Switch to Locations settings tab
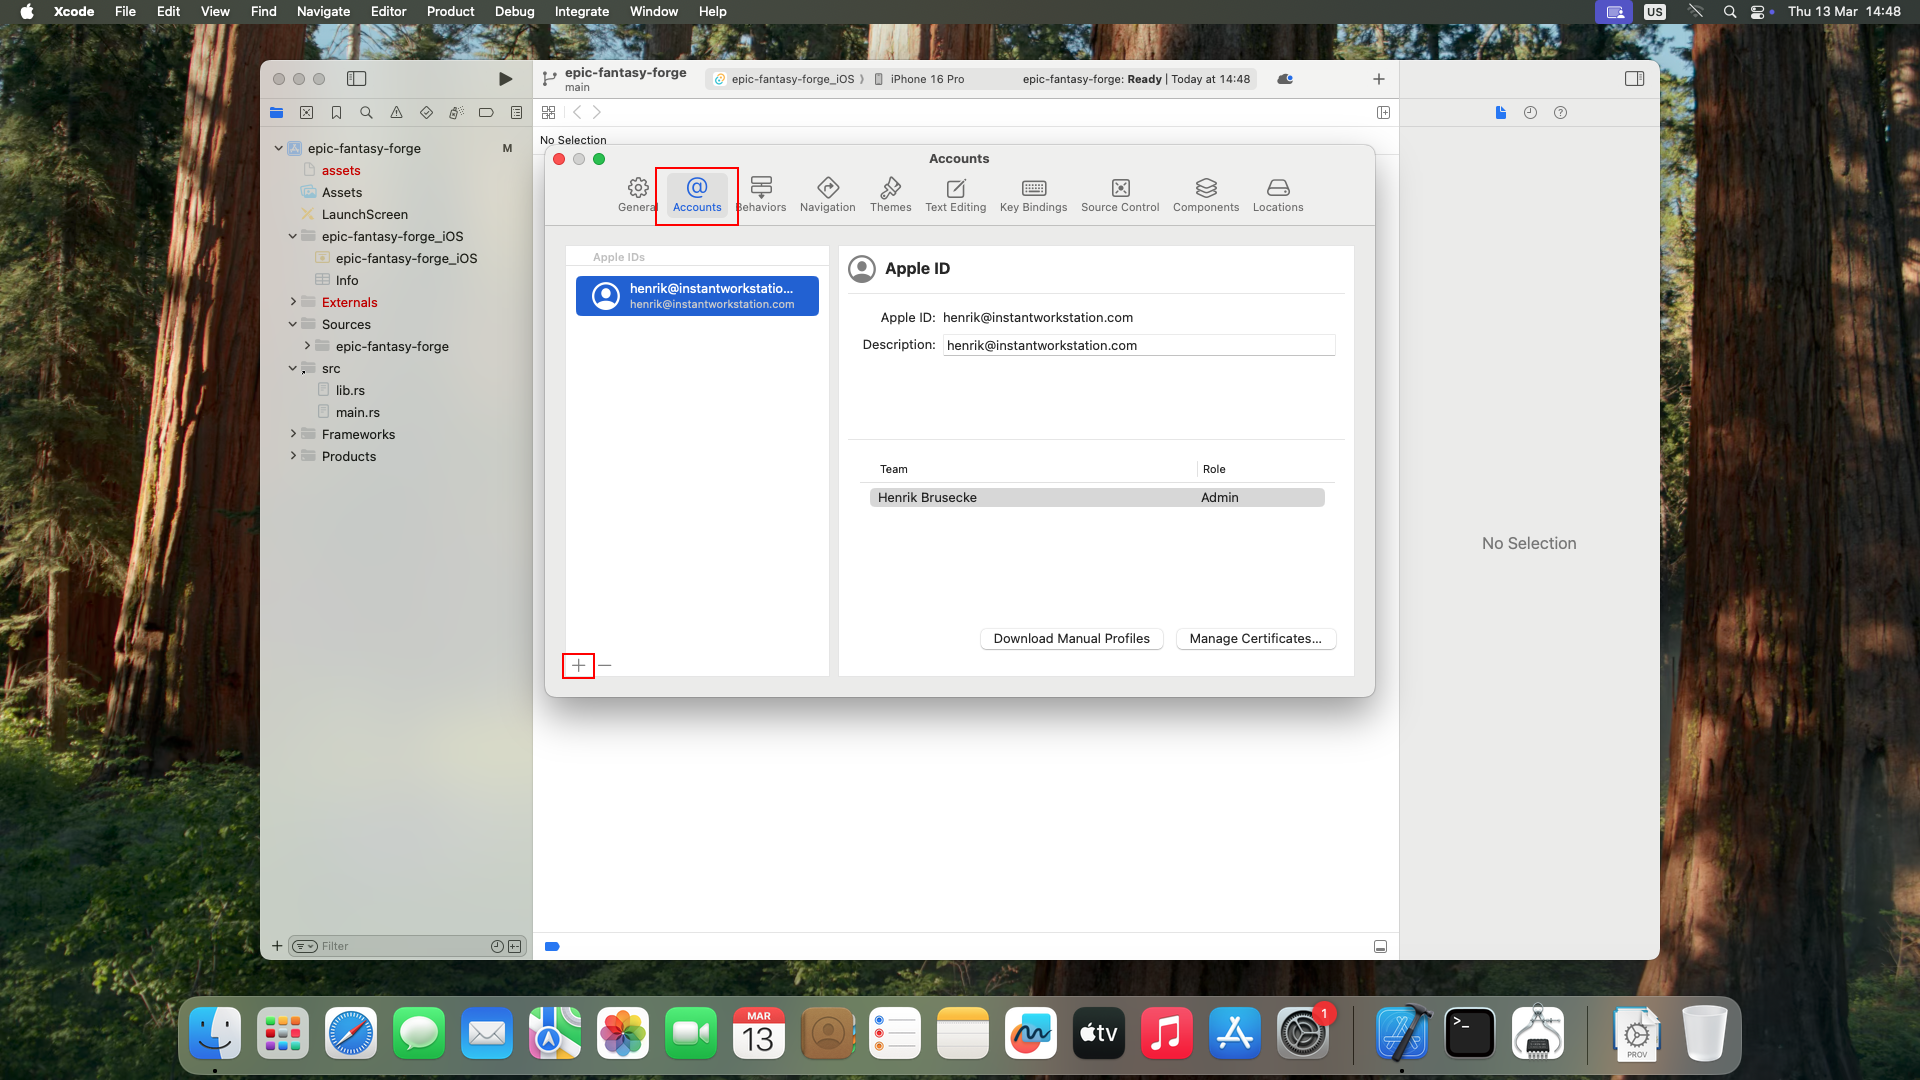Image resolution: width=1920 pixels, height=1080 pixels. pos(1278,194)
